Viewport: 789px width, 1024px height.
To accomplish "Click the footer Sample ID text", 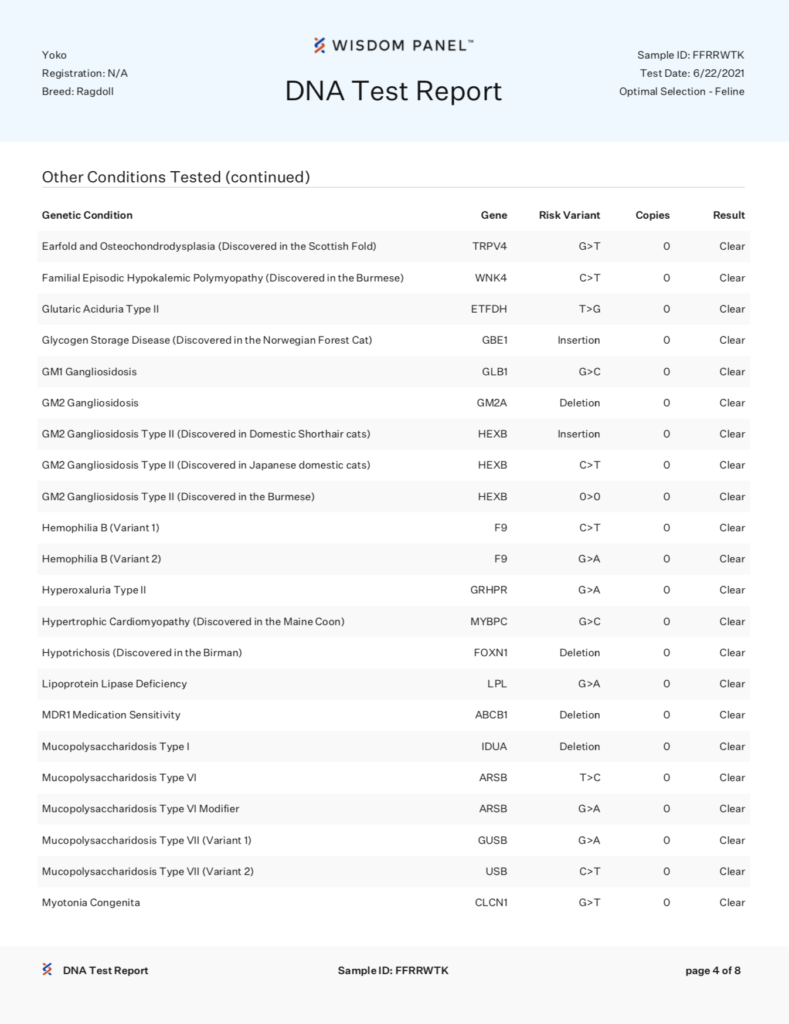I will click(x=393, y=970).
